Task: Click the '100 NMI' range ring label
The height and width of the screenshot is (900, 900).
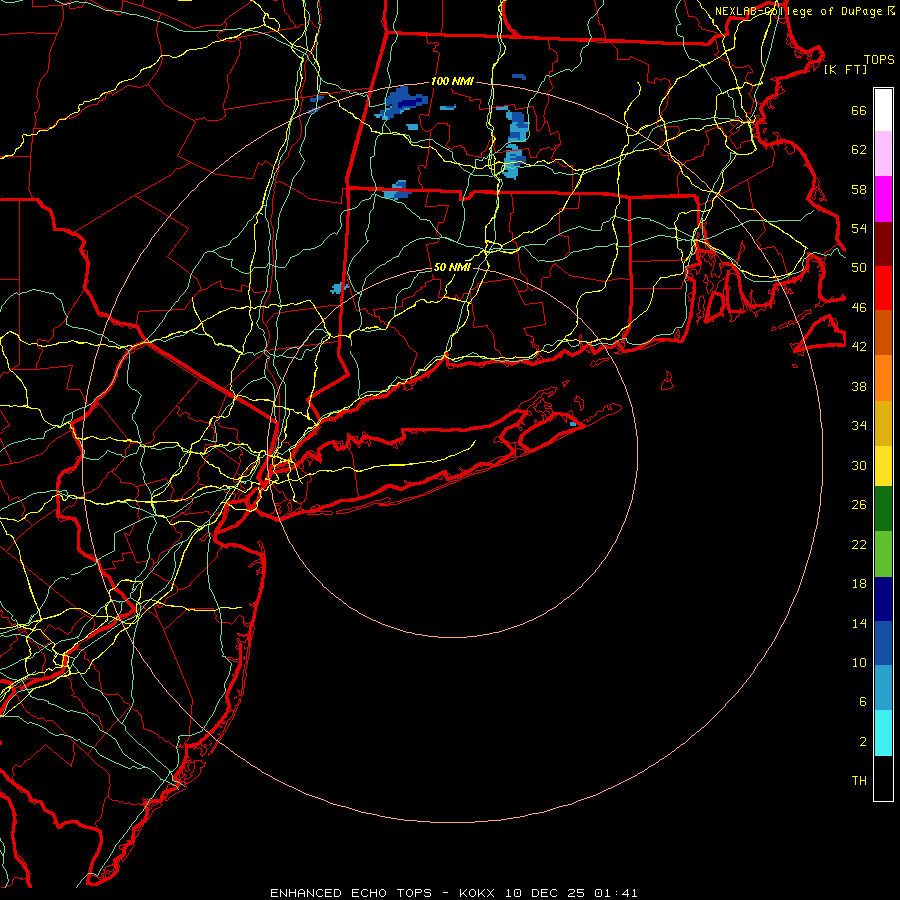Action: point(452,81)
